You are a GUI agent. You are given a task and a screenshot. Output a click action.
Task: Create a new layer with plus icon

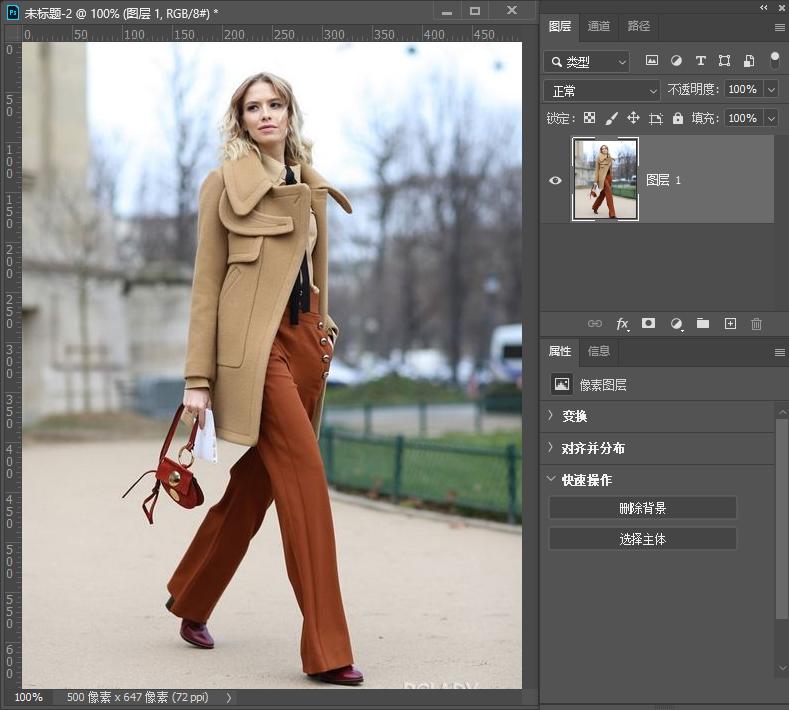[x=730, y=324]
